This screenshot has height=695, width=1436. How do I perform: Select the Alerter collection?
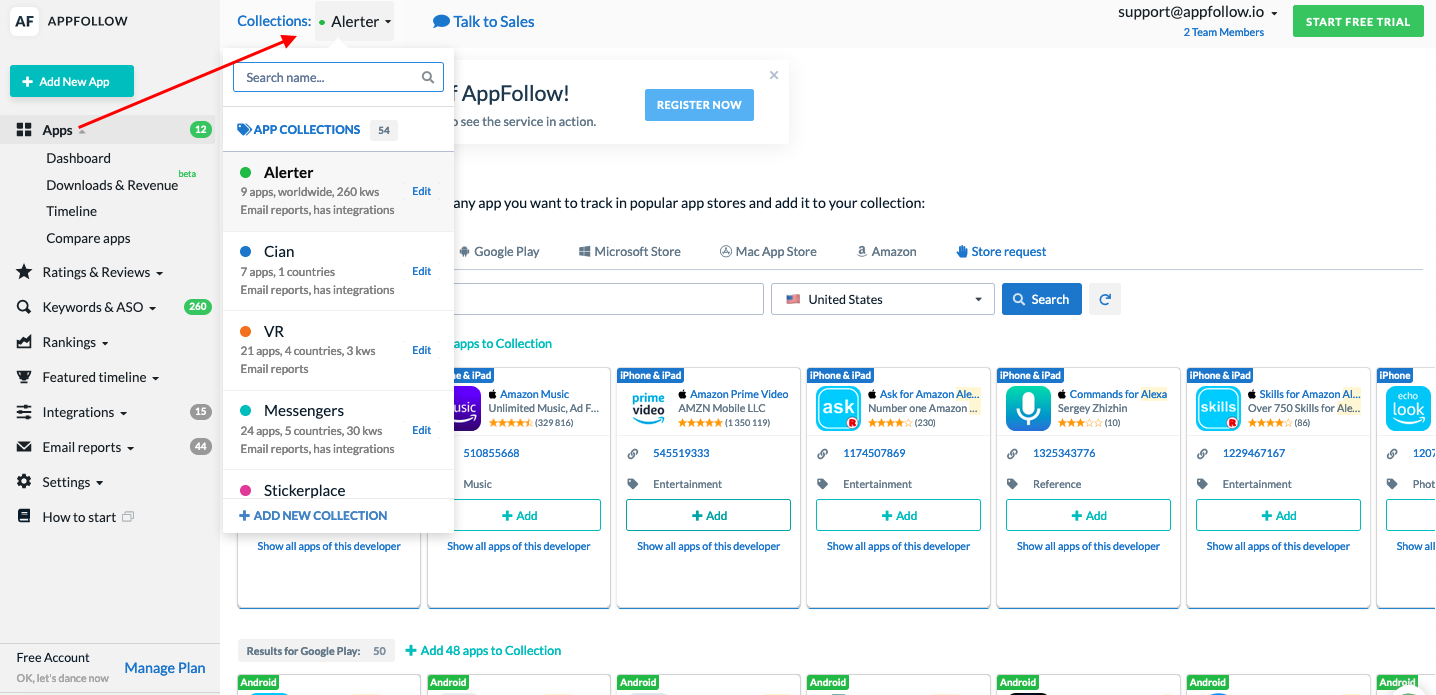(338, 191)
